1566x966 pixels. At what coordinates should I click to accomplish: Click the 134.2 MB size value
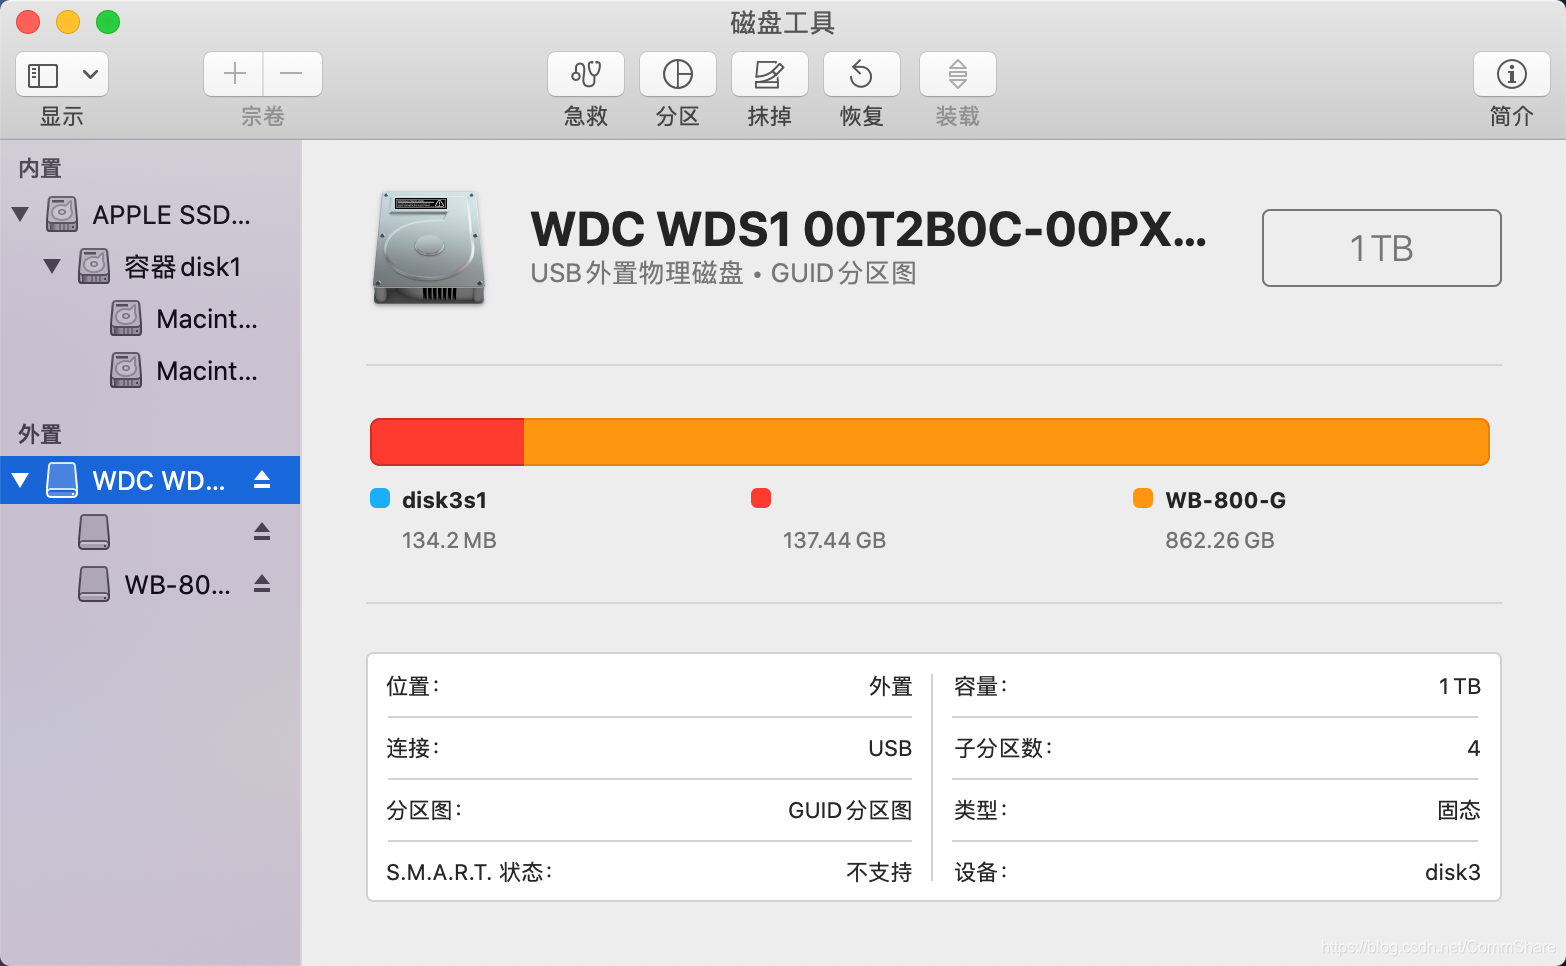point(449,541)
